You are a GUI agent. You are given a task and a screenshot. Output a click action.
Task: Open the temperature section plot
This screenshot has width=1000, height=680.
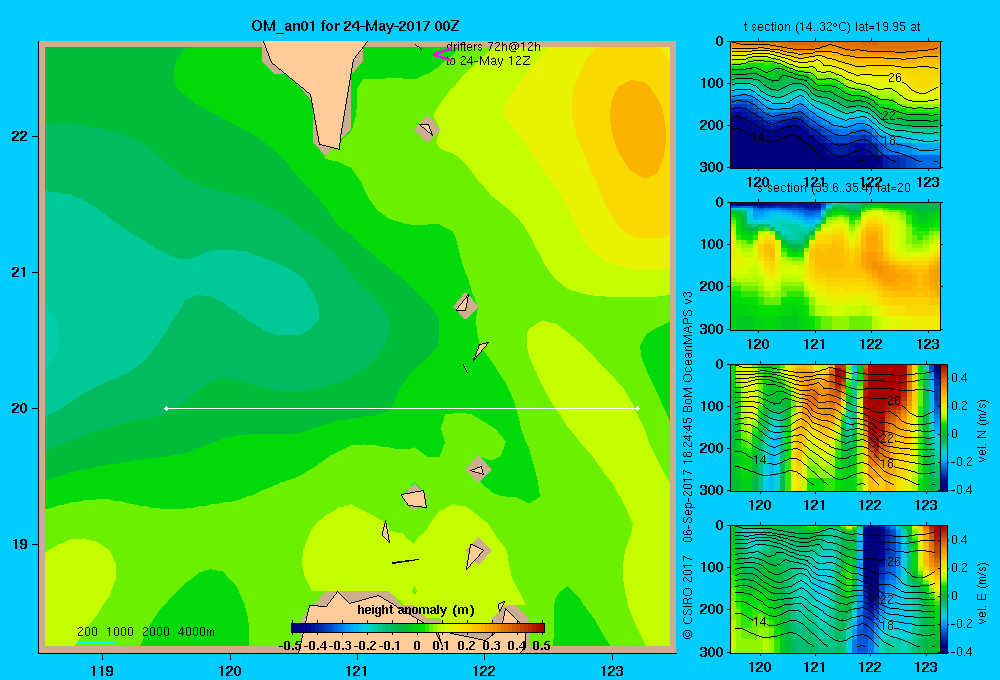coord(835,105)
